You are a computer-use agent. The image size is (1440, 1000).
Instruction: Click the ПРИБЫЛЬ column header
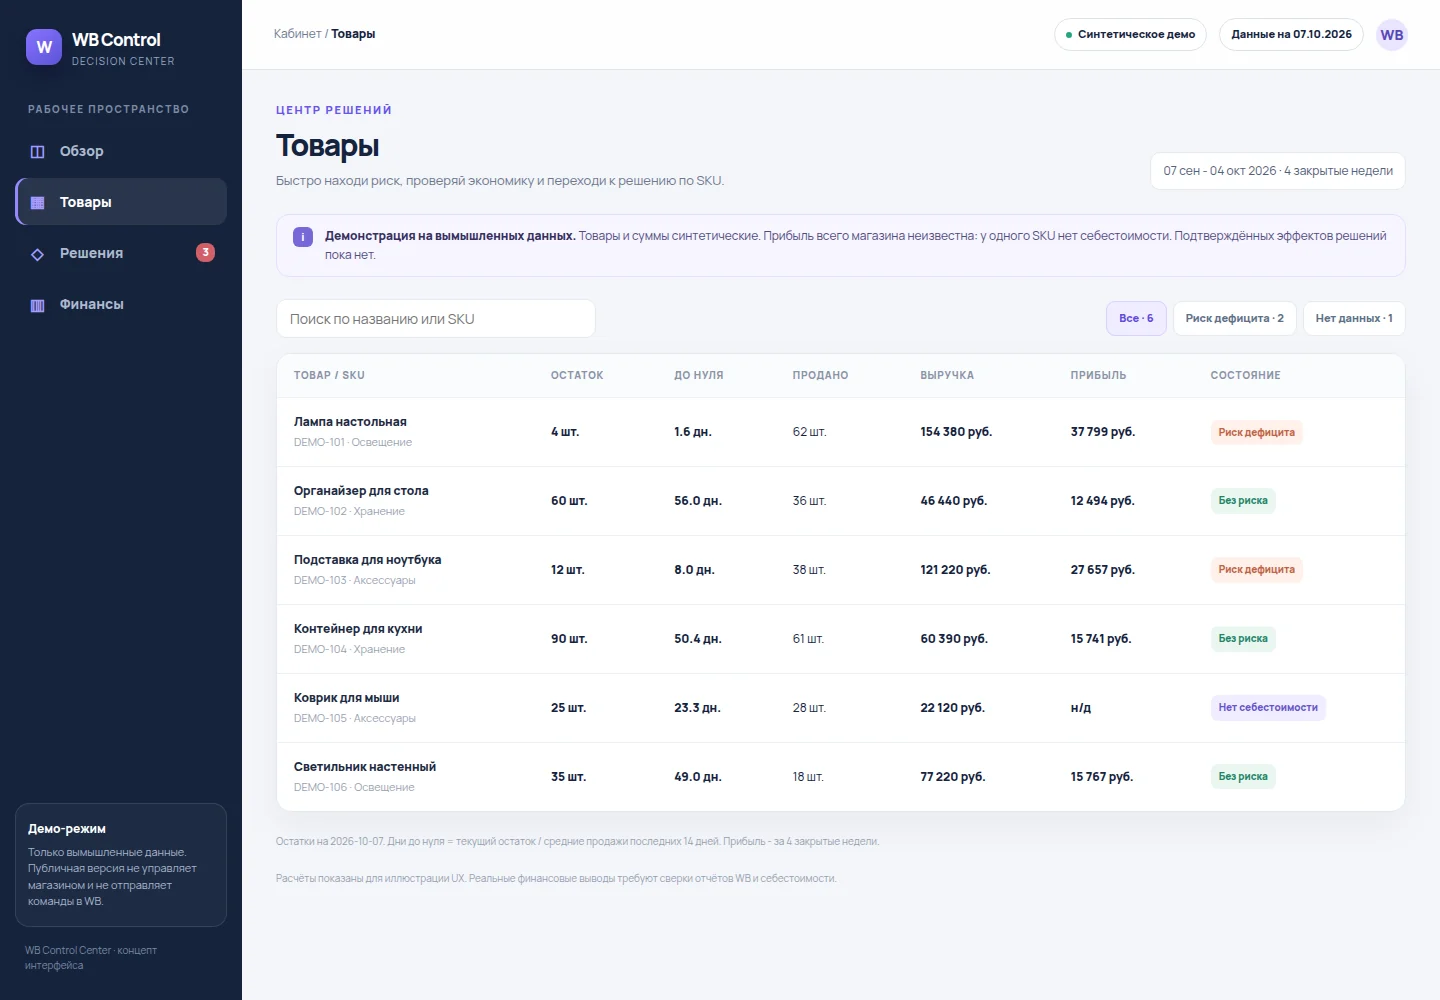click(x=1098, y=375)
